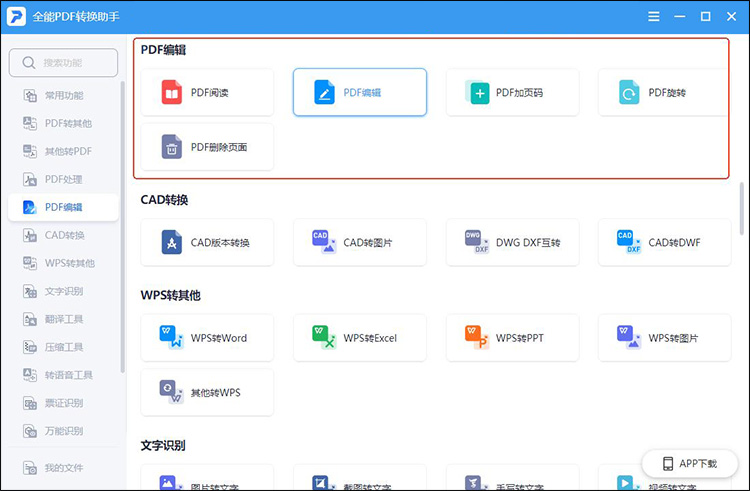Click the magnifier icon in the search box
Image resolution: width=750 pixels, height=491 pixels.
coord(29,63)
